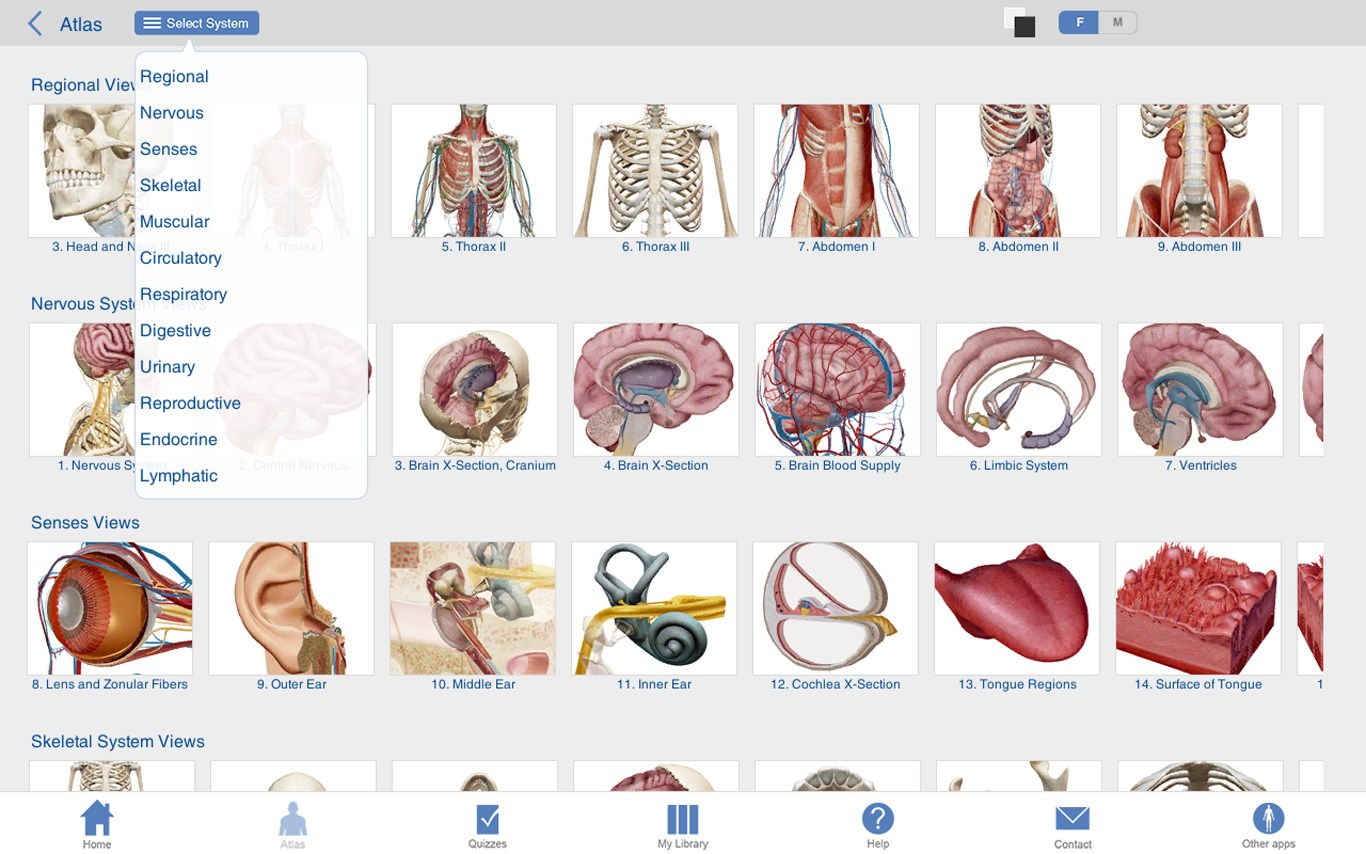
Task: Open the 8. Lens and Zonular Fibers view
Action: tap(110, 609)
